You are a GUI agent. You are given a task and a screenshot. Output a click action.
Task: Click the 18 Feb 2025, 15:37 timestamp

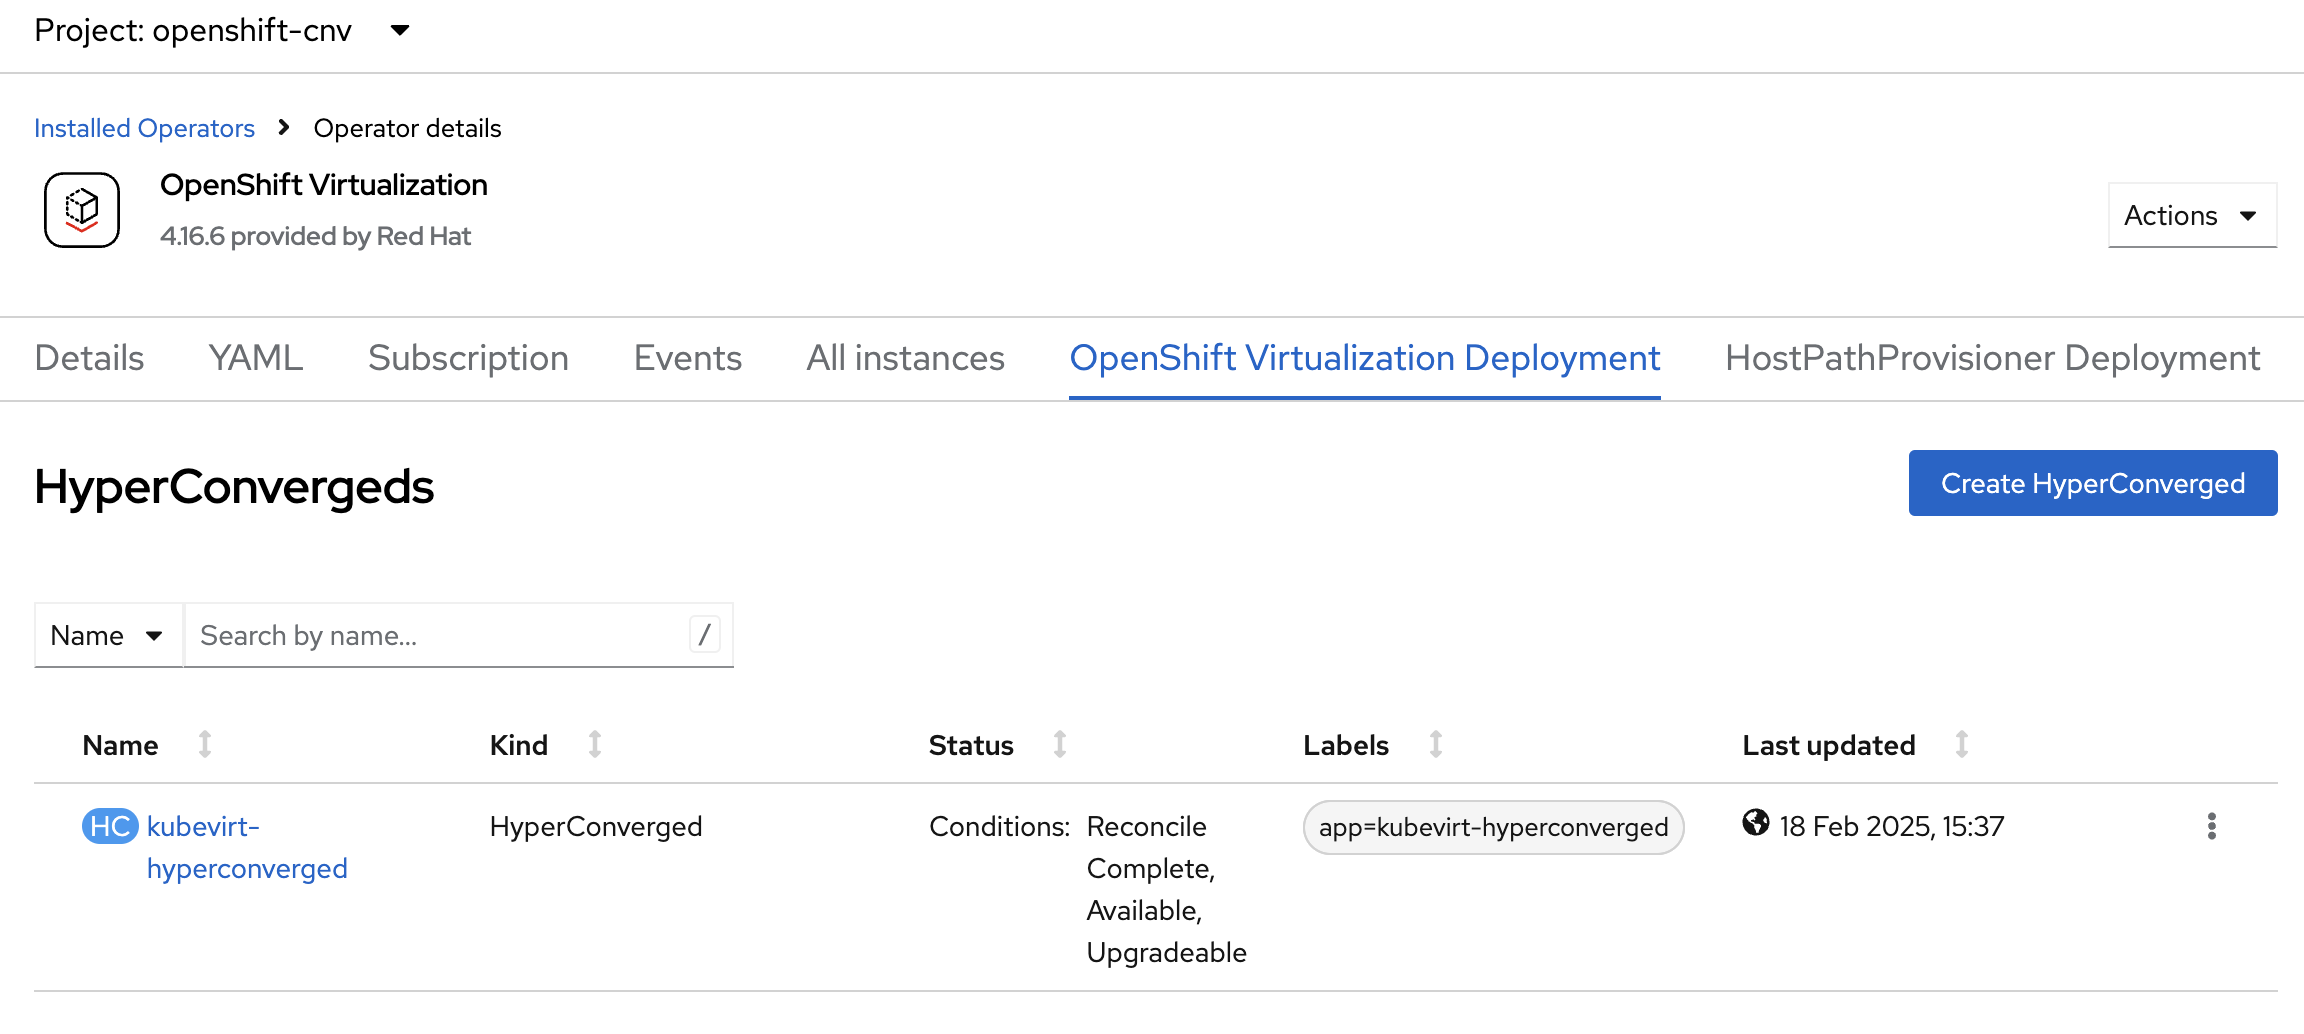(x=1892, y=826)
